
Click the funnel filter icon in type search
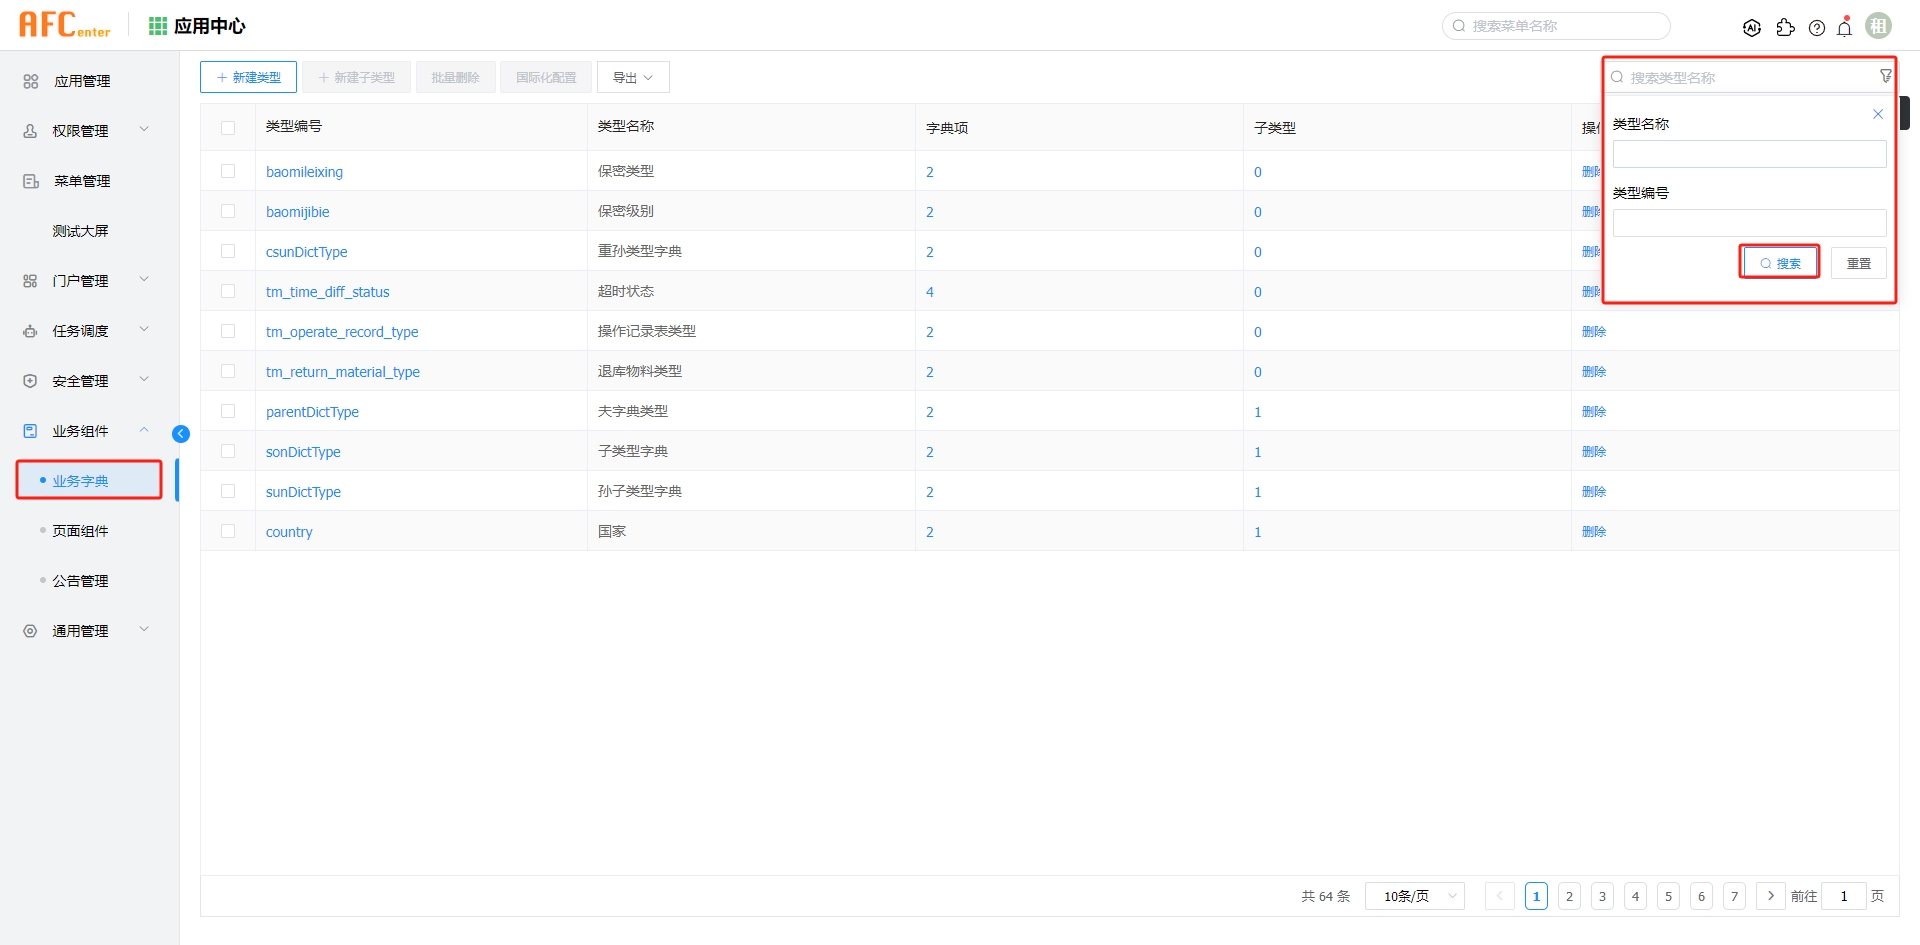coord(1885,76)
